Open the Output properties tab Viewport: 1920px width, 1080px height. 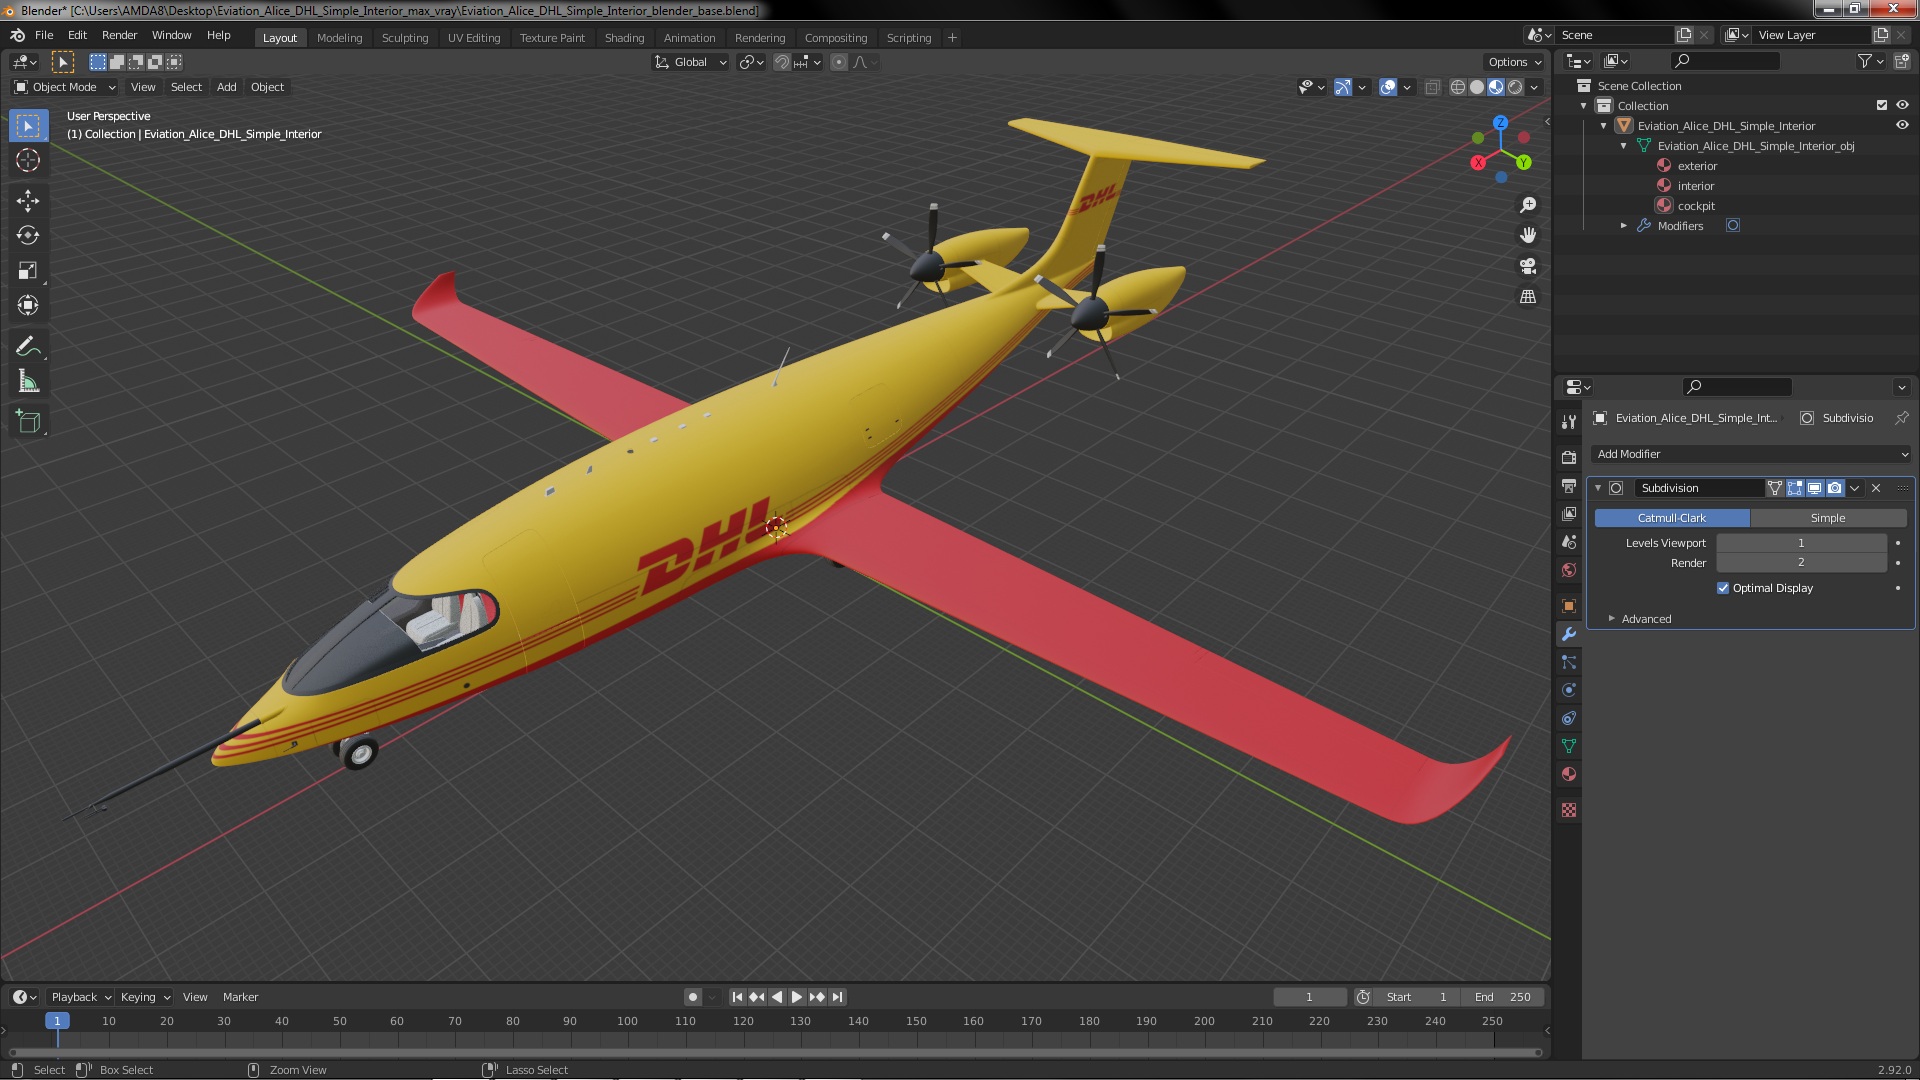click(x=1569, y=485)
